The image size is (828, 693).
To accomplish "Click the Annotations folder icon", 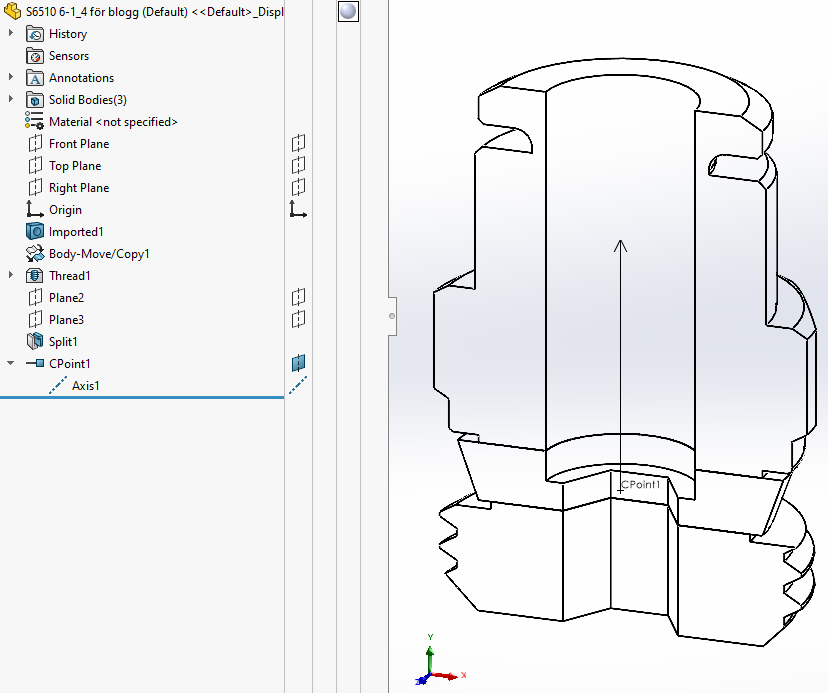I will (34, 78).
